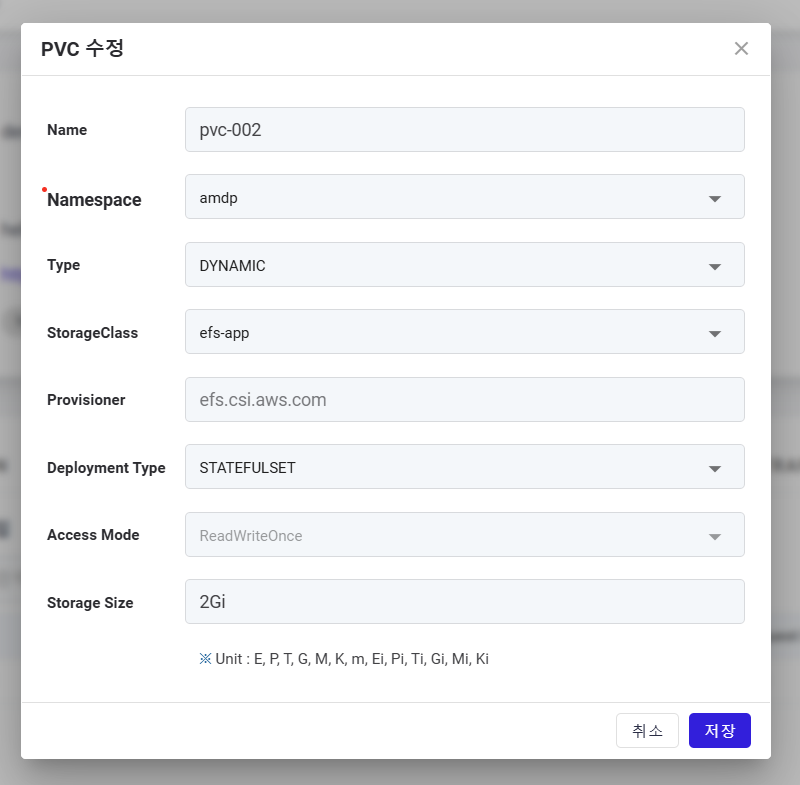Open the Namespace dropdown showing amdp

pyautogui.click(x=464, y=197)
